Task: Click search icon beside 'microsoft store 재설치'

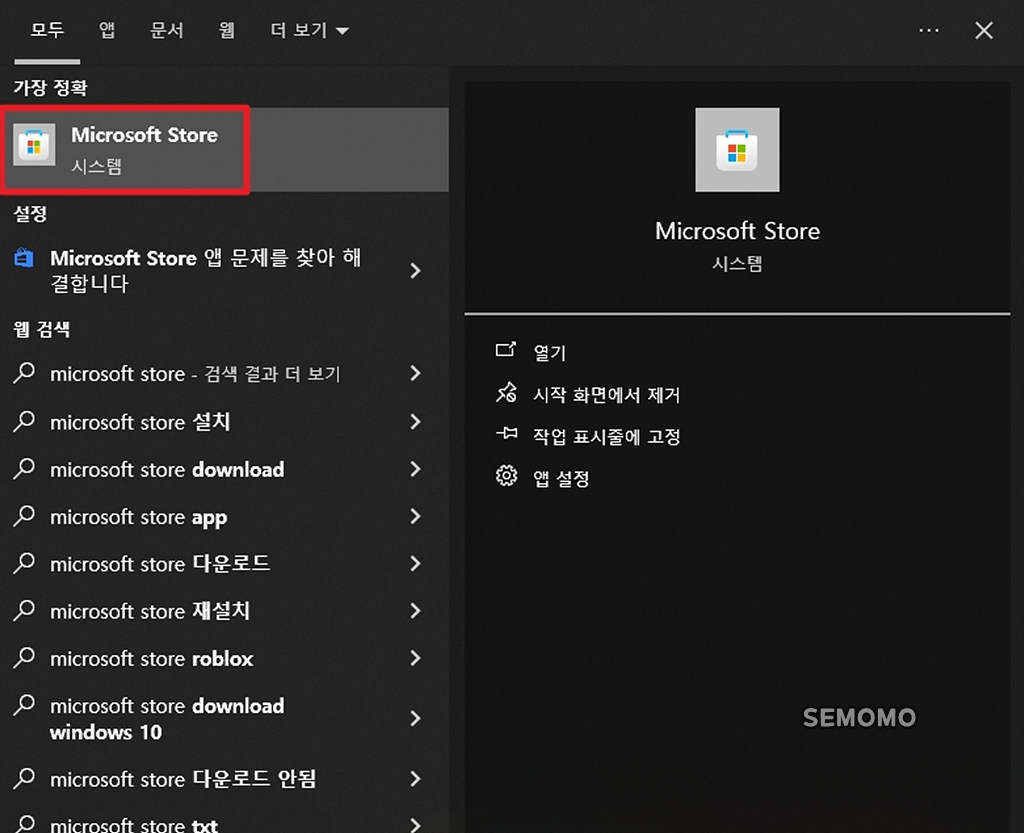Action: tap(24, 609)
